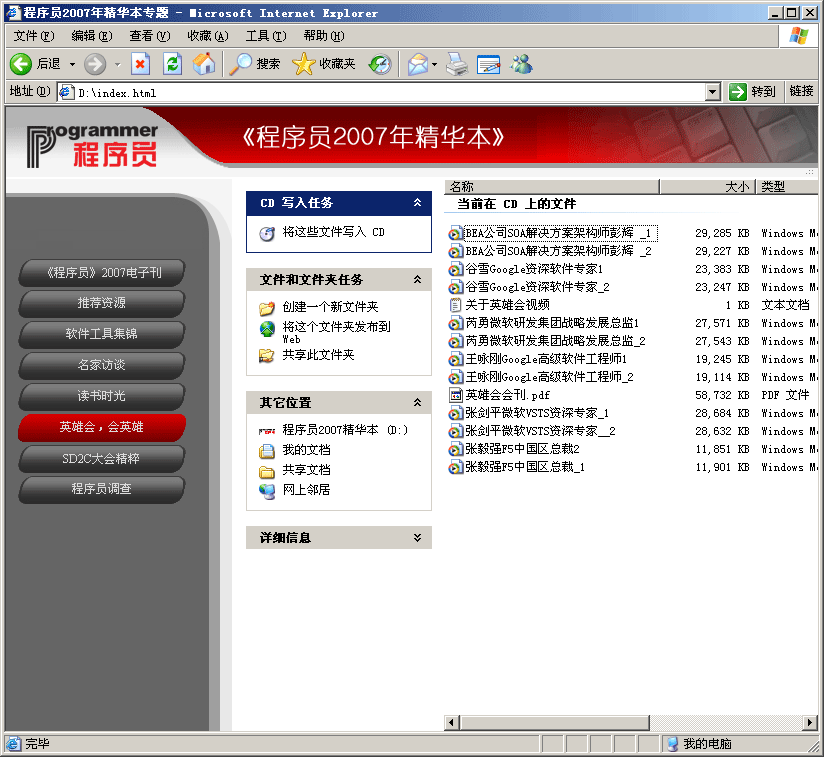Click the Stop loading toolbar icon

point(140,64)
